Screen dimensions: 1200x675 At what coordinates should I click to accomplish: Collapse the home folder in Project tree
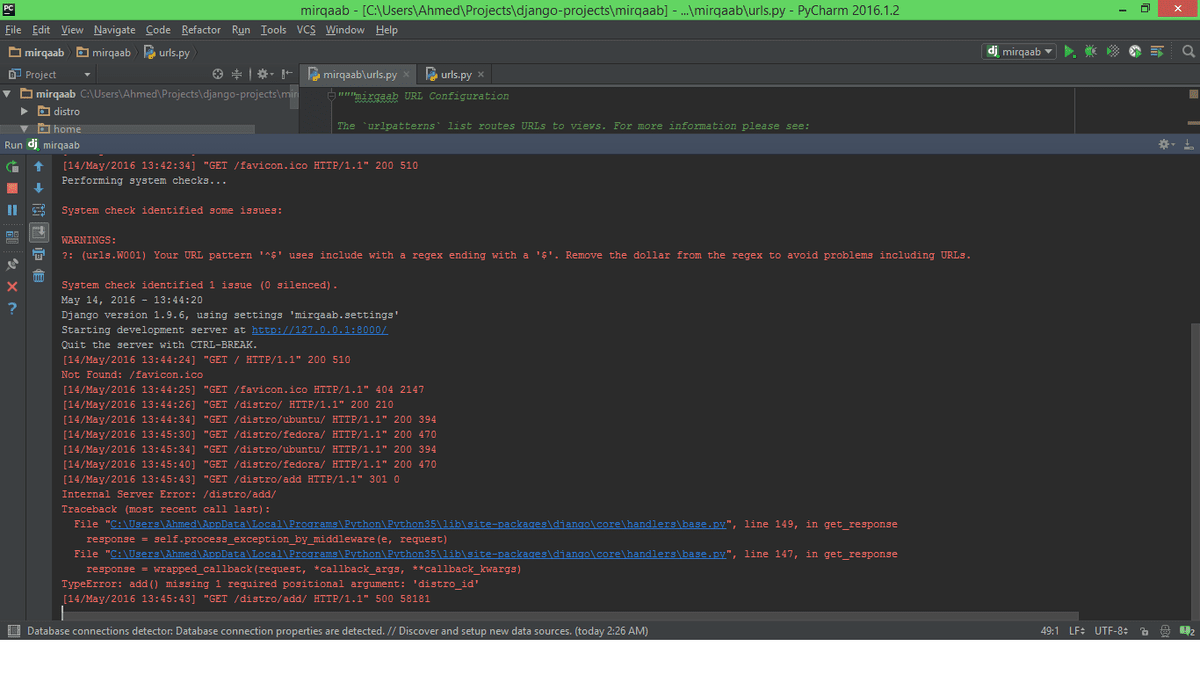[24, 128]
